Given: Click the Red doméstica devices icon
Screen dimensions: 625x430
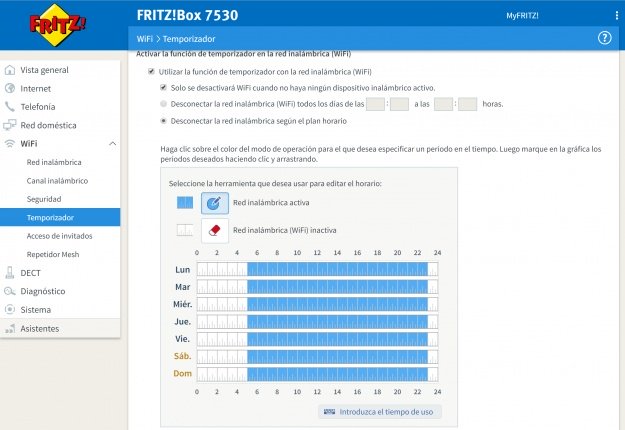Looking at the screenshot, I should click(x=10, y=125).
